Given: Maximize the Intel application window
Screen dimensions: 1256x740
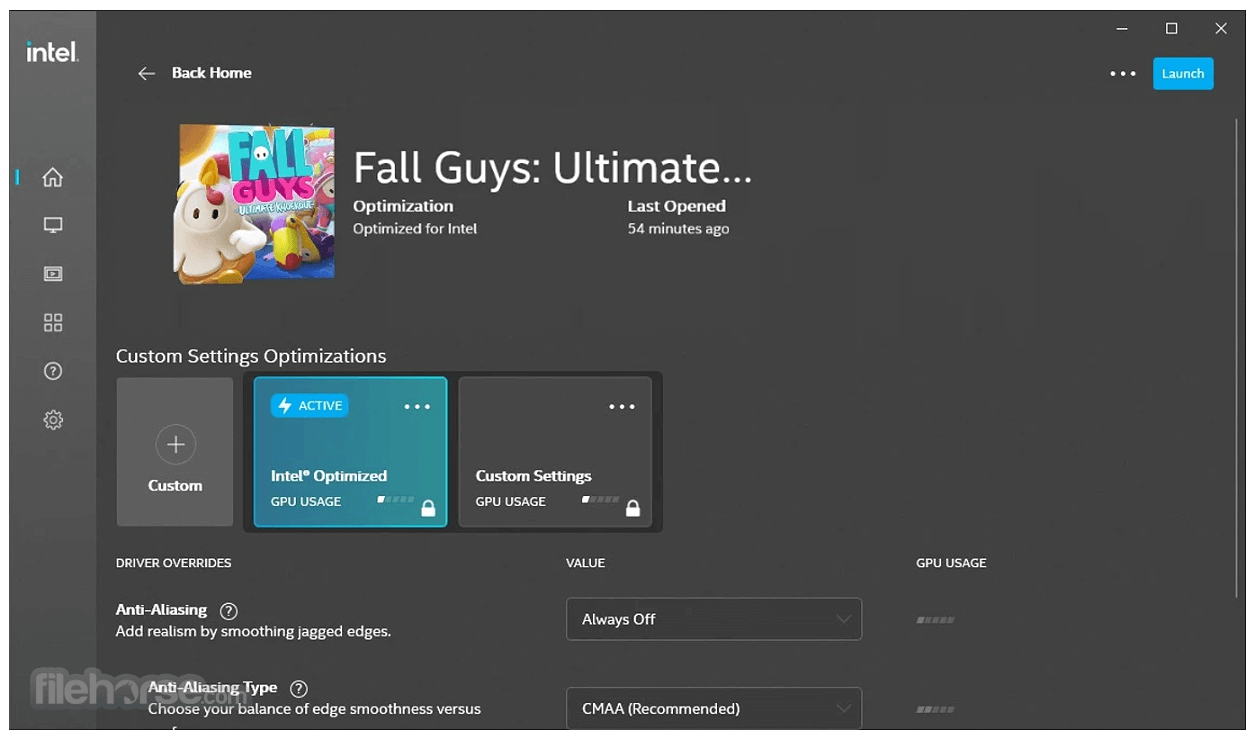Looking at the screenshot, I should click(1171, 29).
